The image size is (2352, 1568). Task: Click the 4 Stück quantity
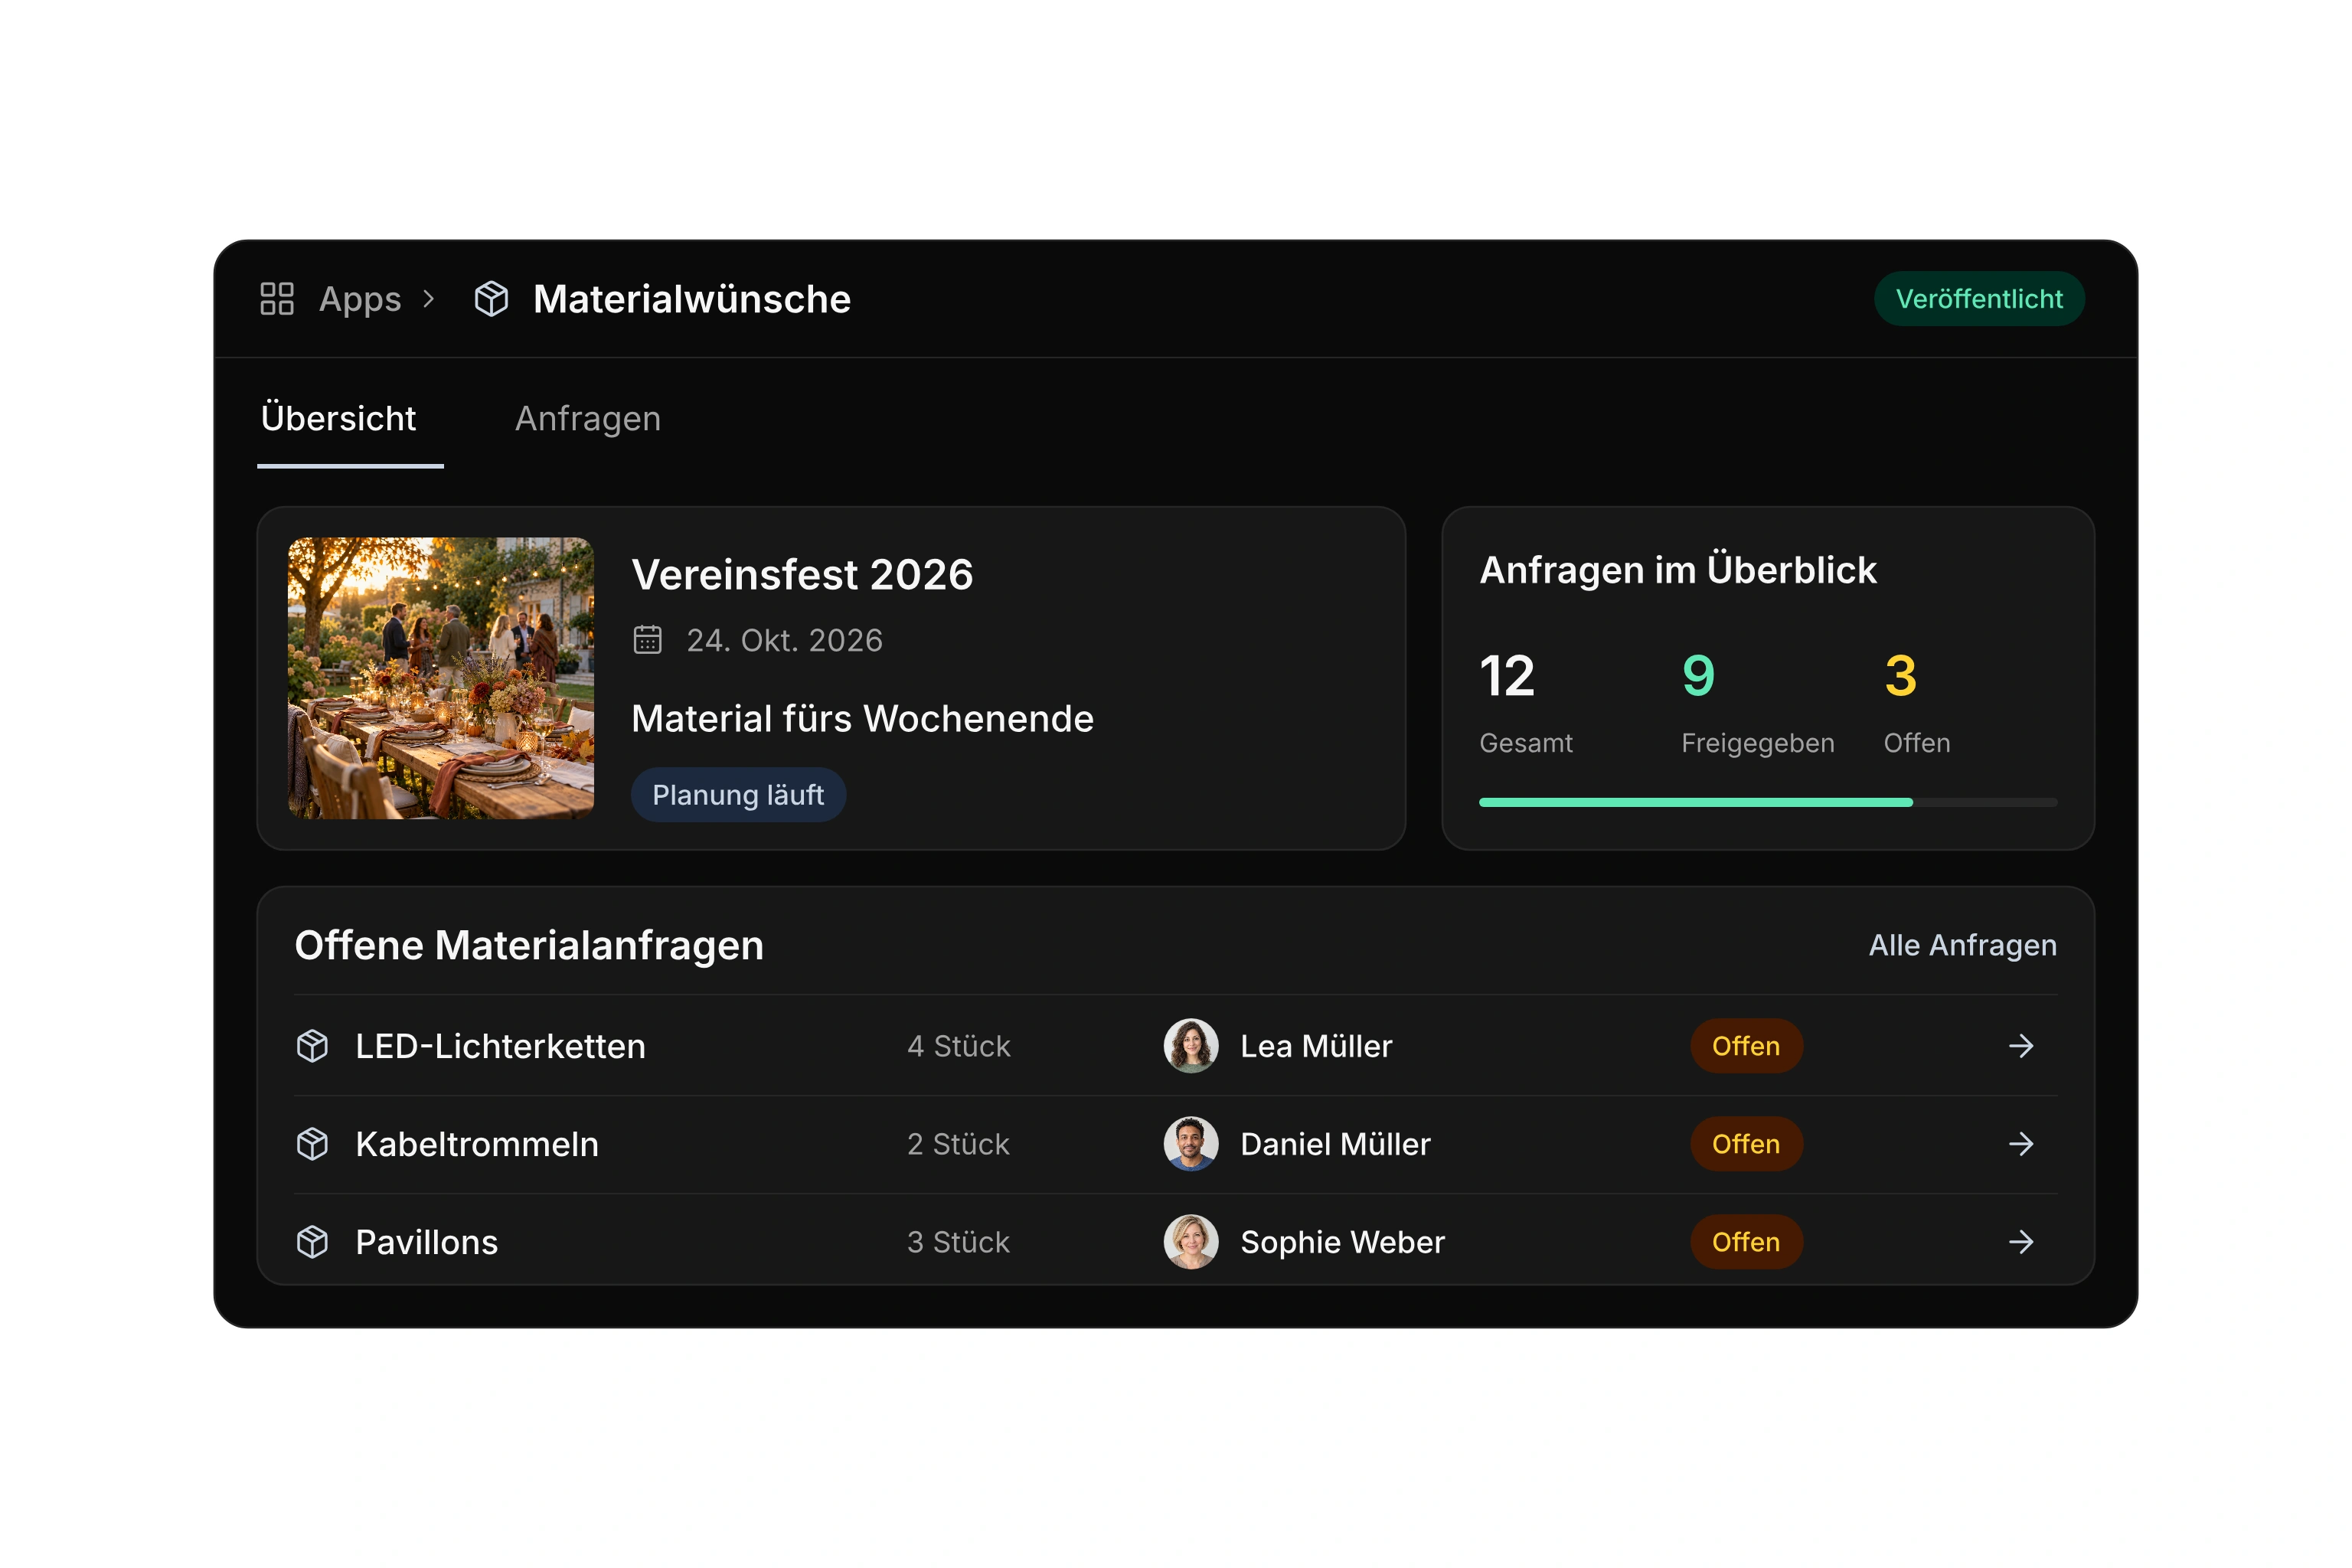[959, 1046]
